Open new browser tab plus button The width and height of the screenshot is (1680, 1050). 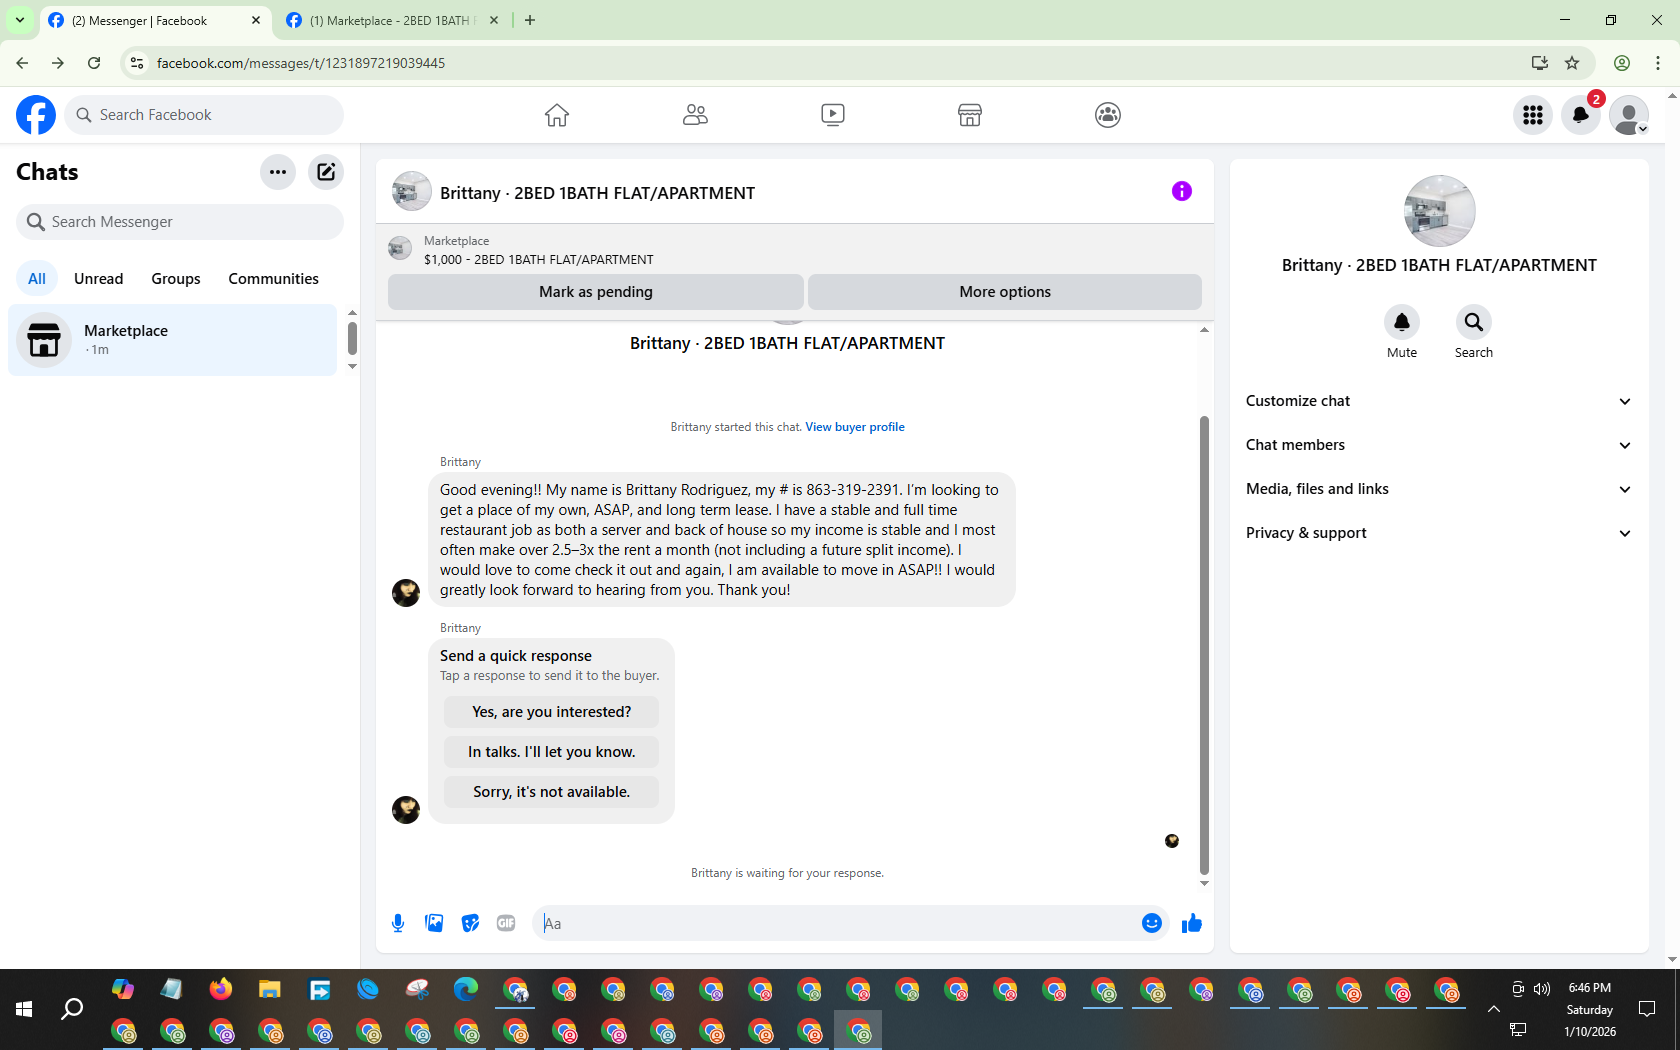point(530,20)
